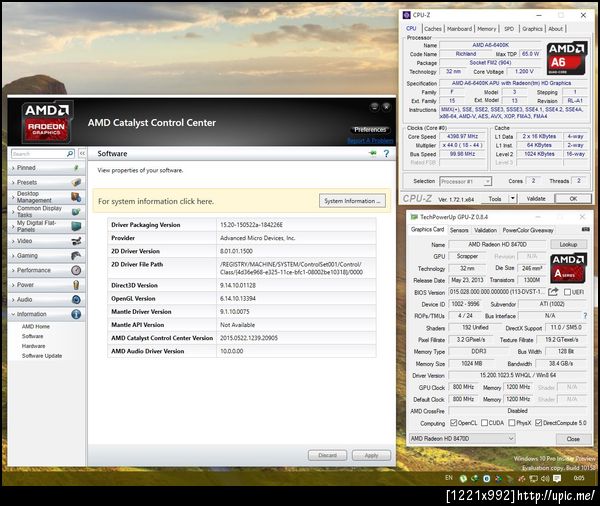
Task: Click the Presets category icon
Action: pos(76,182)
